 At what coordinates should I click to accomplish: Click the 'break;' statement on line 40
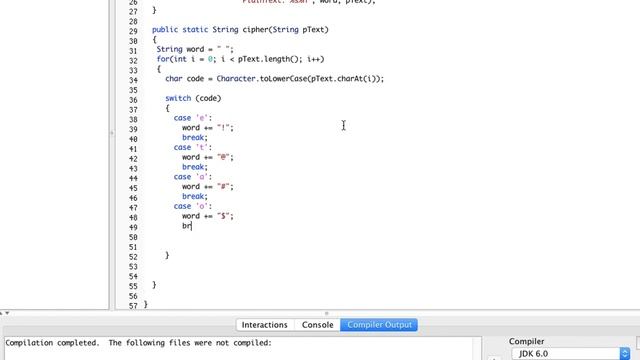(195, 138)
